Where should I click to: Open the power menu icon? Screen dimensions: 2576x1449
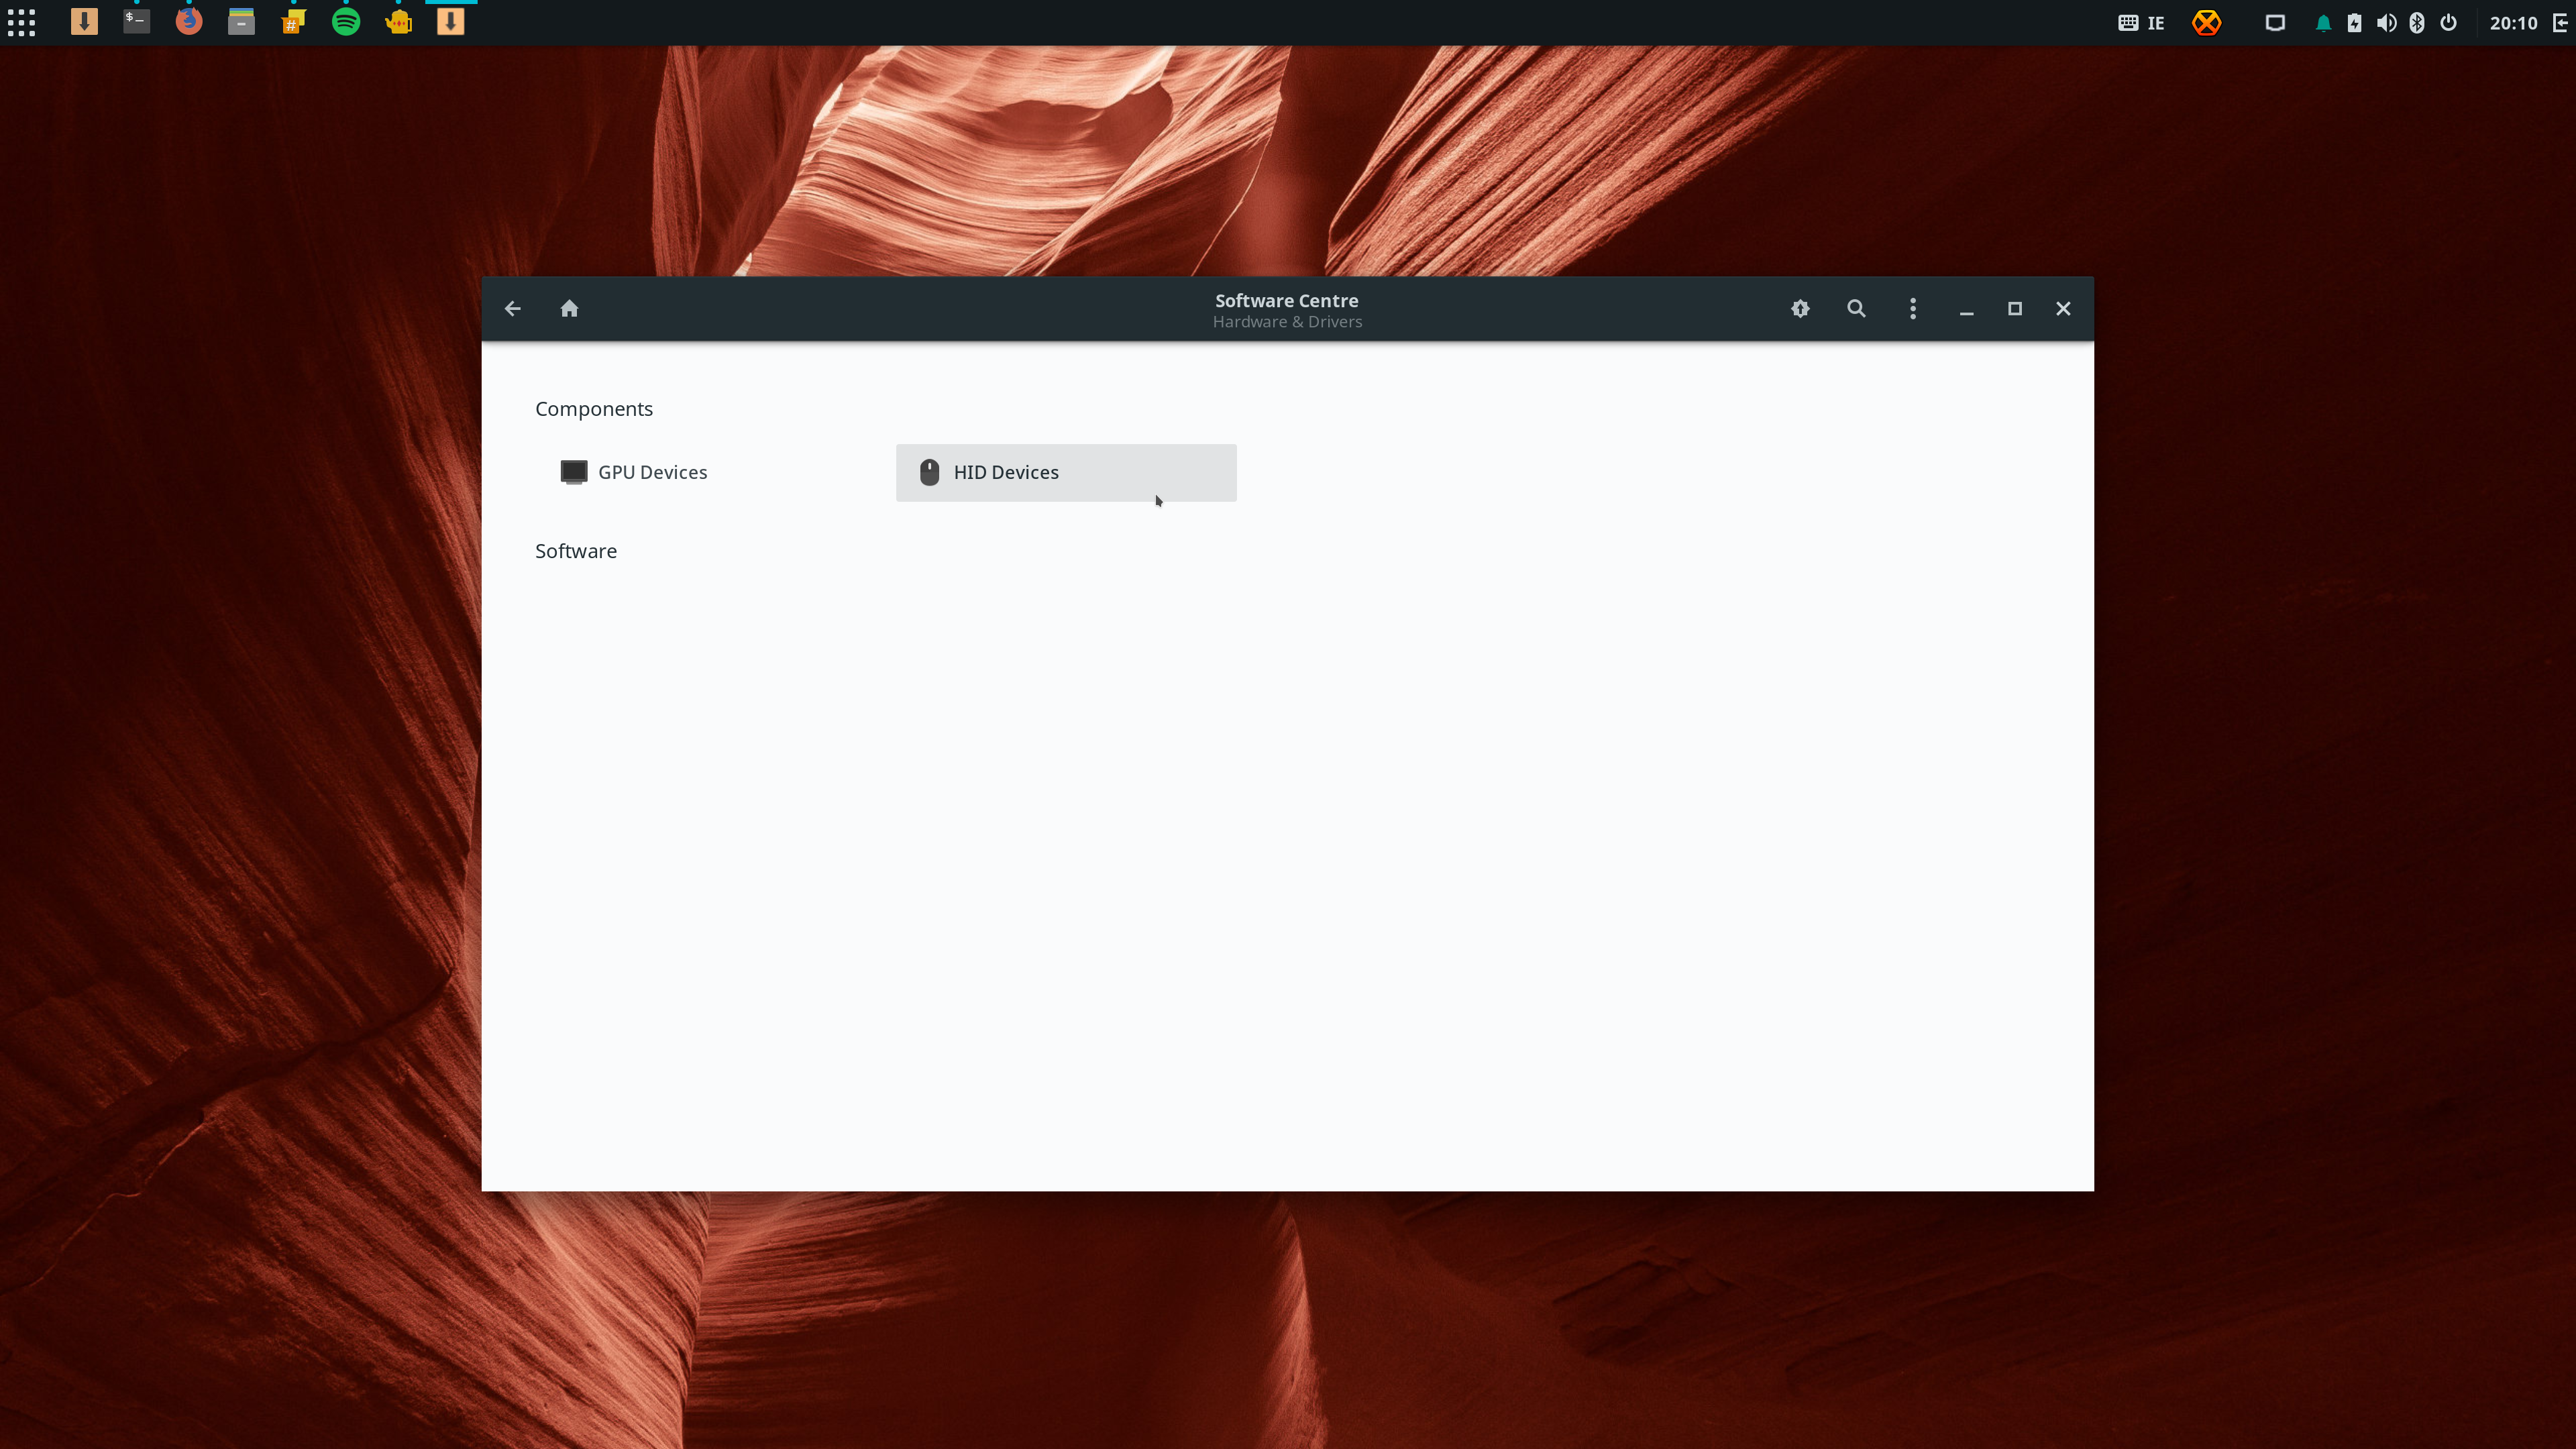(x=2448, y=23)
